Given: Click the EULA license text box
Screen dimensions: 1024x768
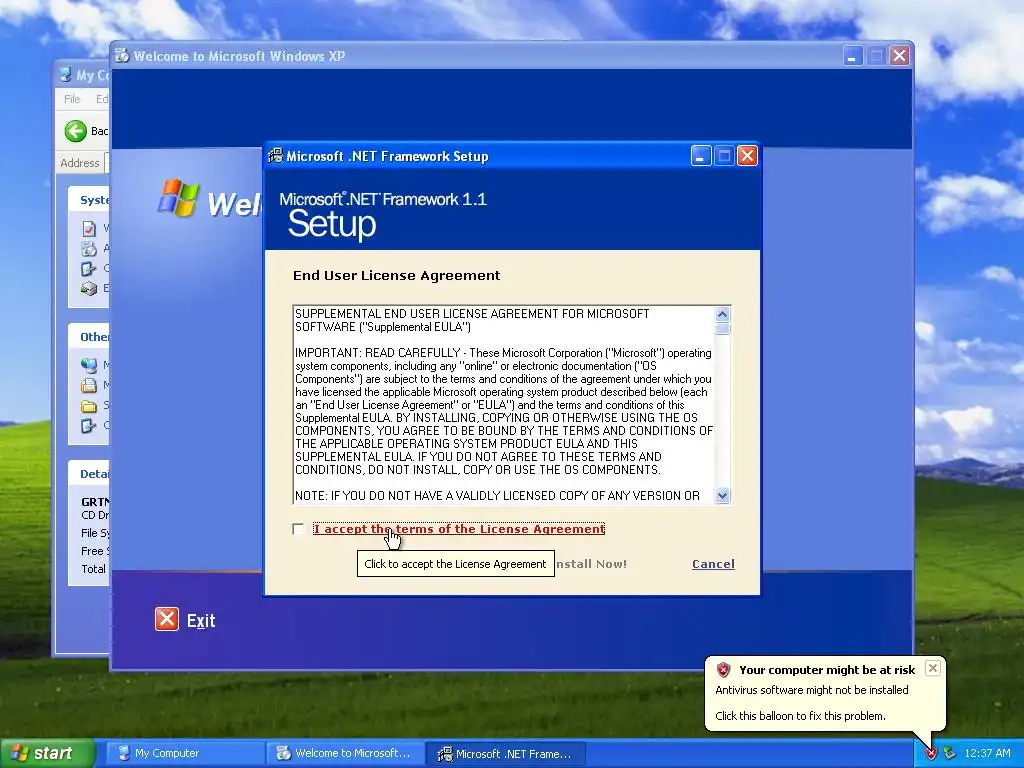Looking at the screenshot, I should click(504, 404).
